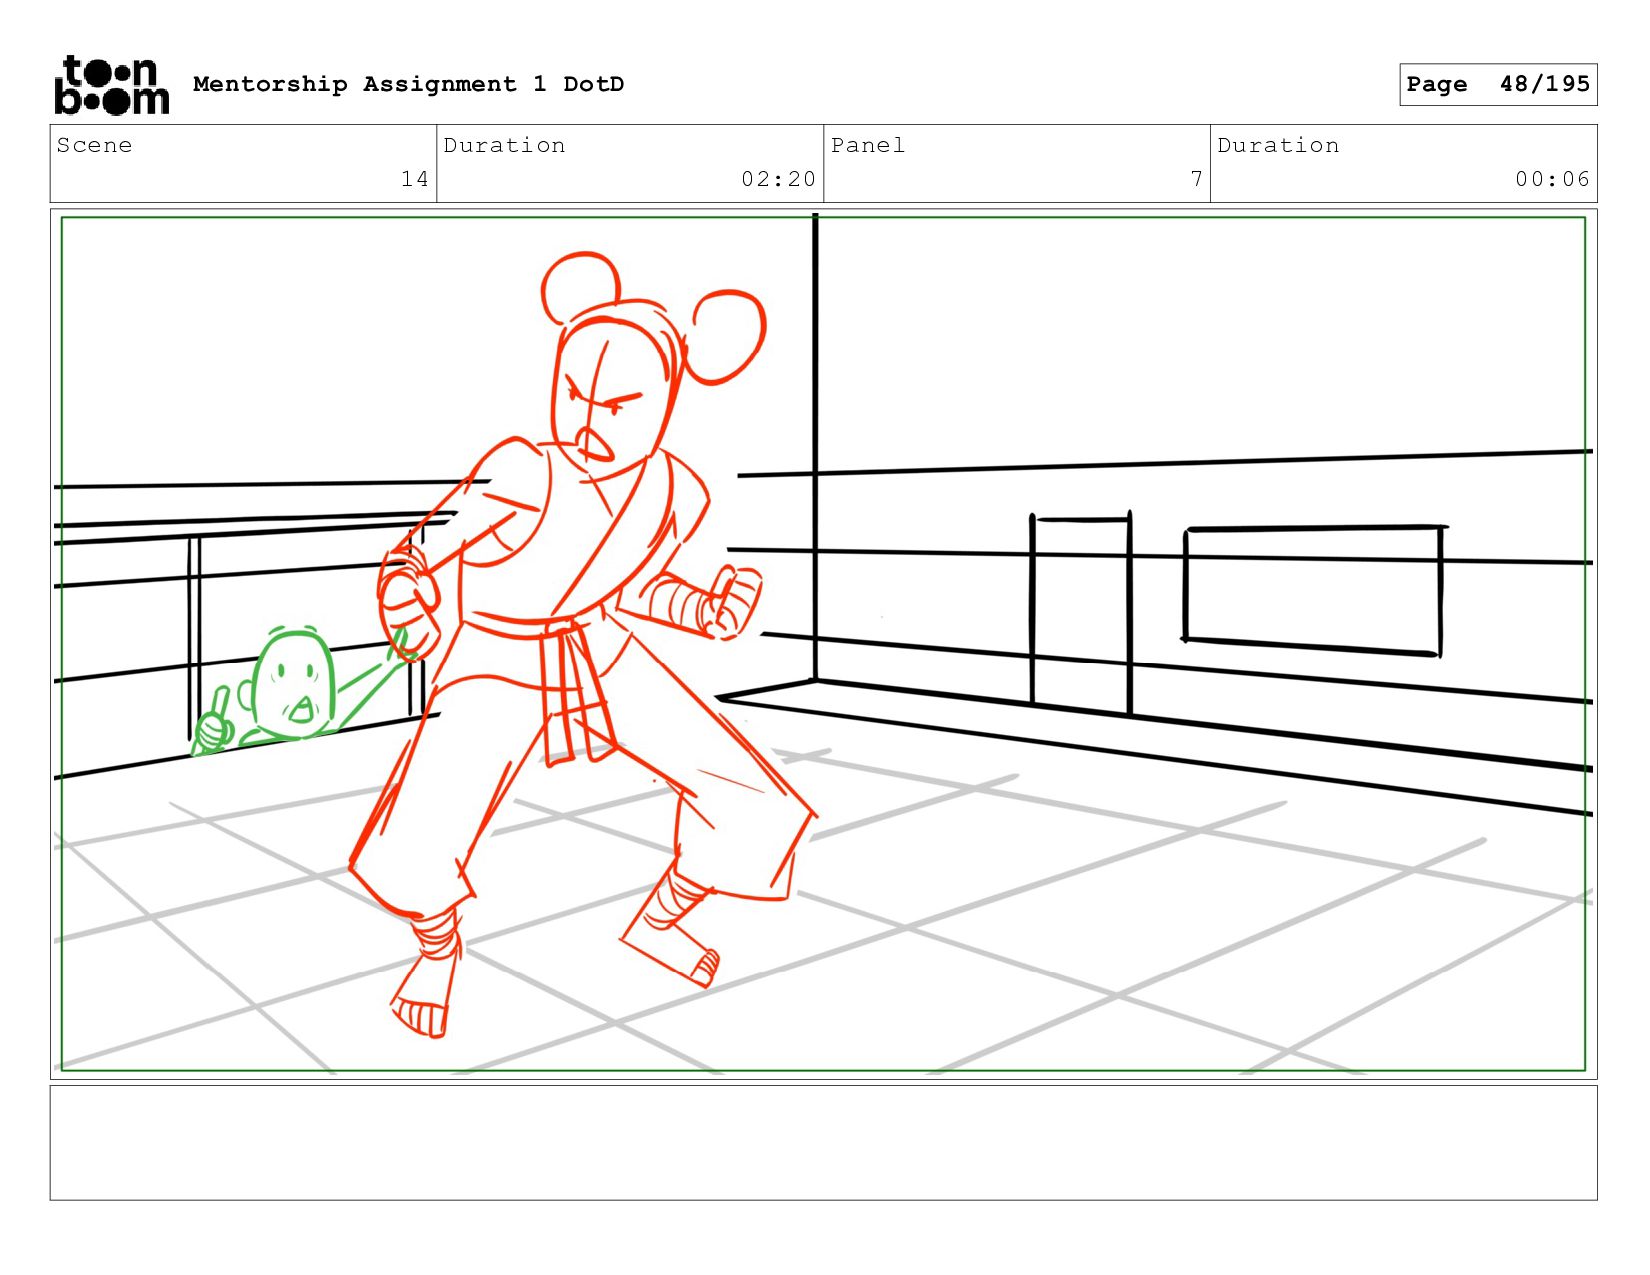Image resolution: width=1650 pixels, height=1275 pixels.
Task: Click the doorway drawn on the back wall
Action: (x=1081, y=612)
